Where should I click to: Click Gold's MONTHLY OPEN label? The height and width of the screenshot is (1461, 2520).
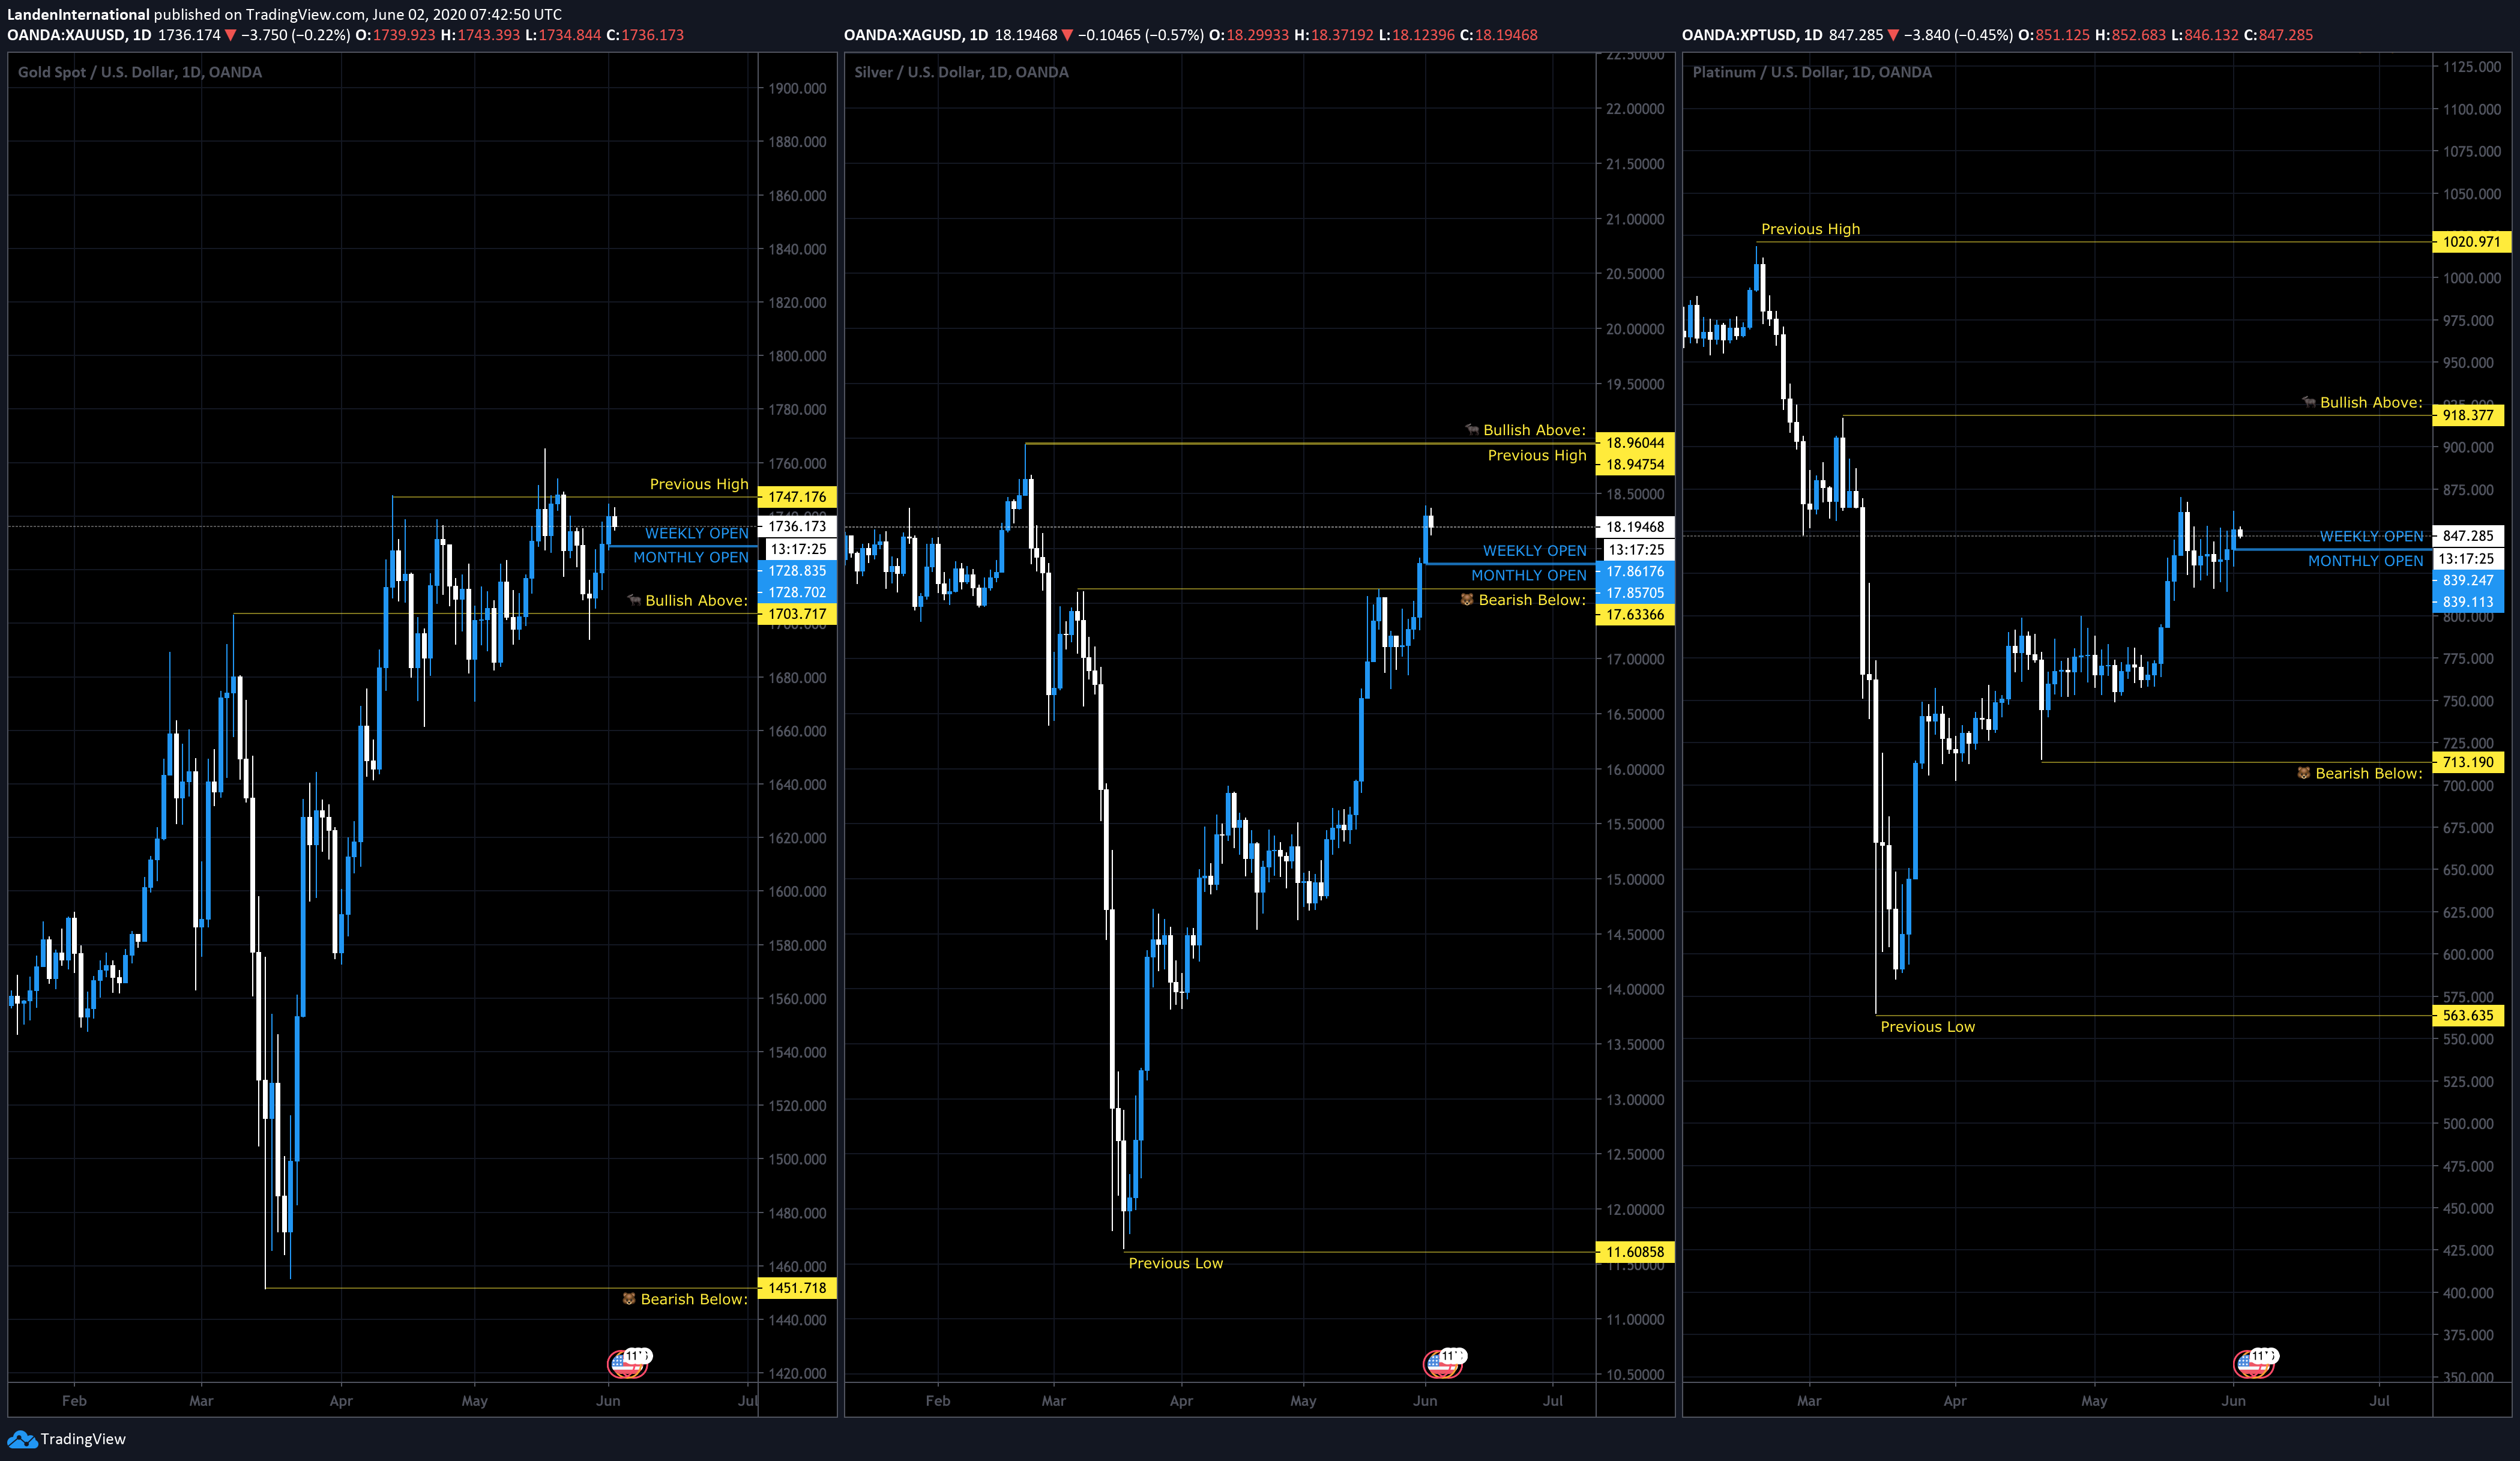(x=691, y=557)
